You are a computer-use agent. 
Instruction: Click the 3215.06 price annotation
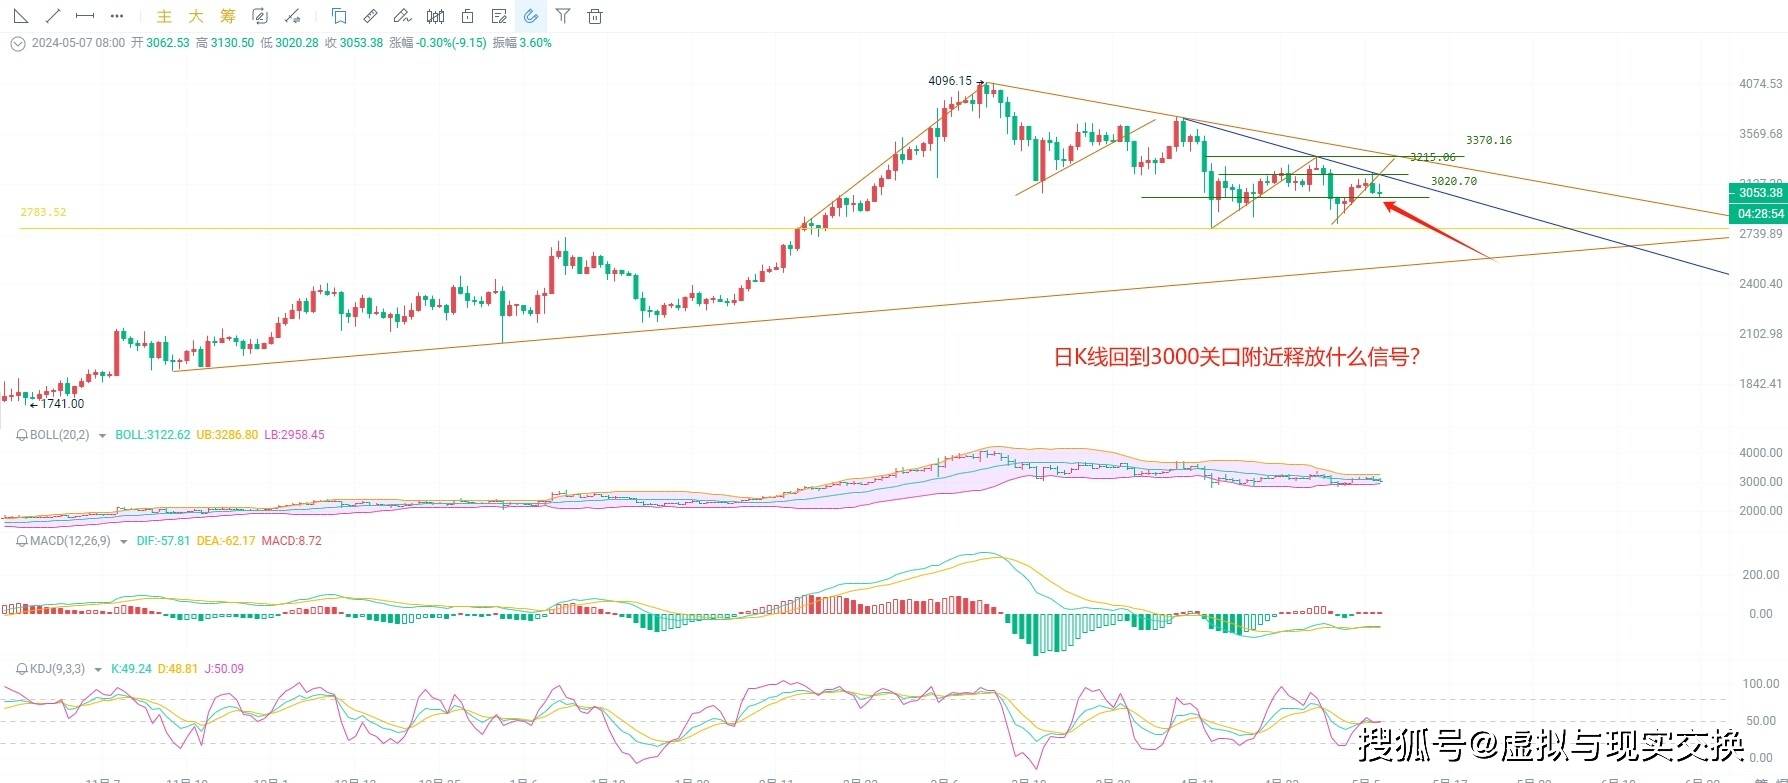[x=1433, y=157]
